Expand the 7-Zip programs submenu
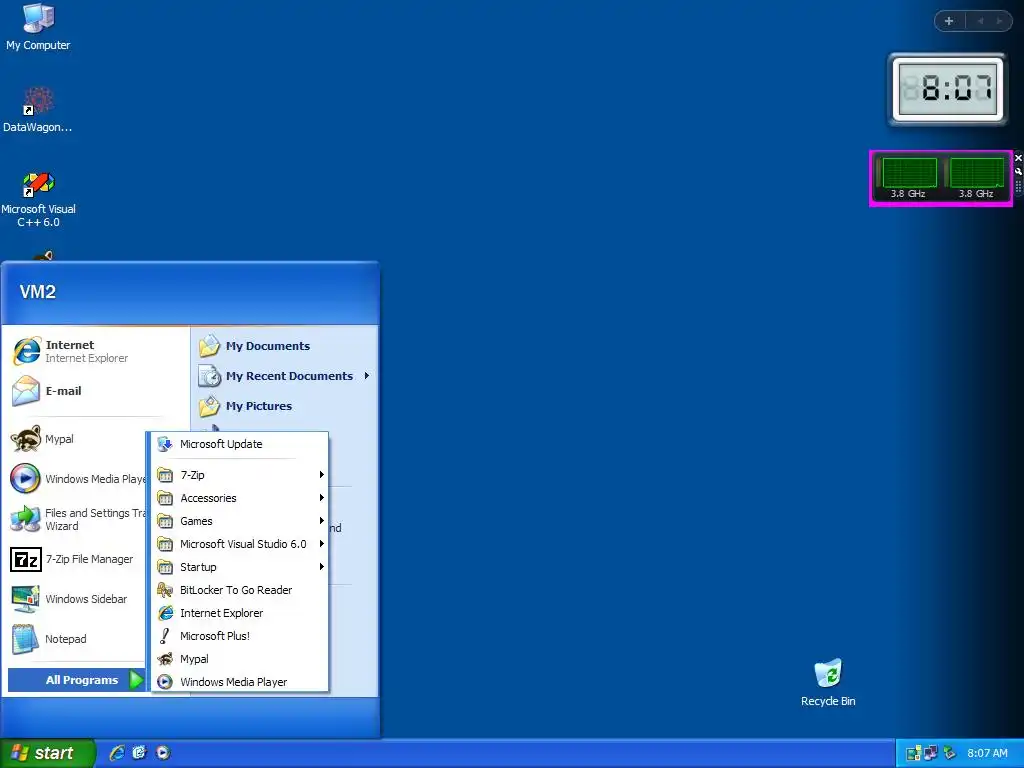This screenshot has width=1024, height=768. [x=240, y=475]
